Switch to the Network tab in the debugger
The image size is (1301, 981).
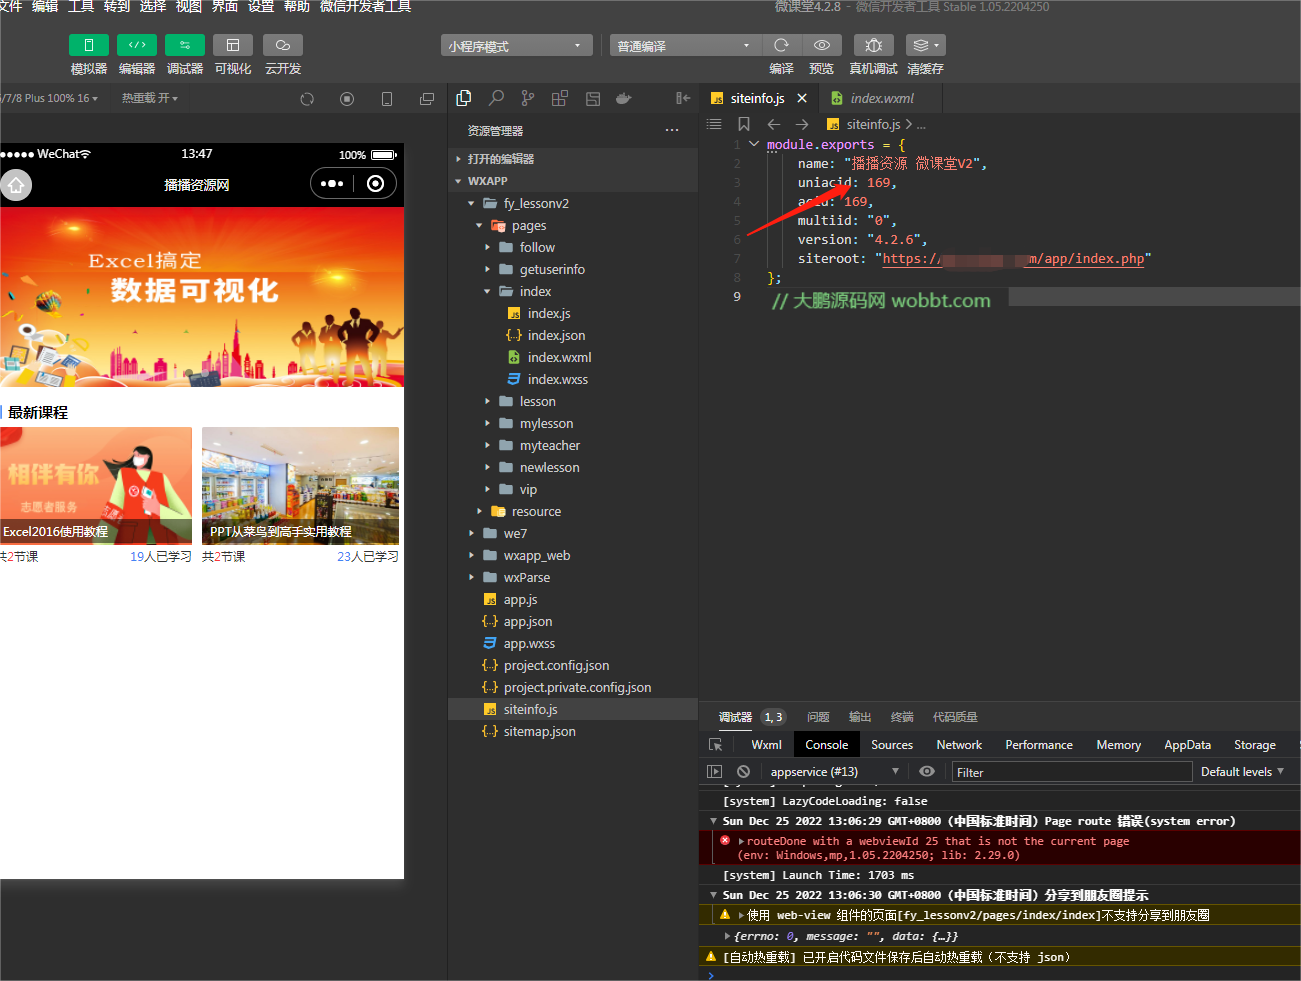pyautogui.click(x=958, y=744)
